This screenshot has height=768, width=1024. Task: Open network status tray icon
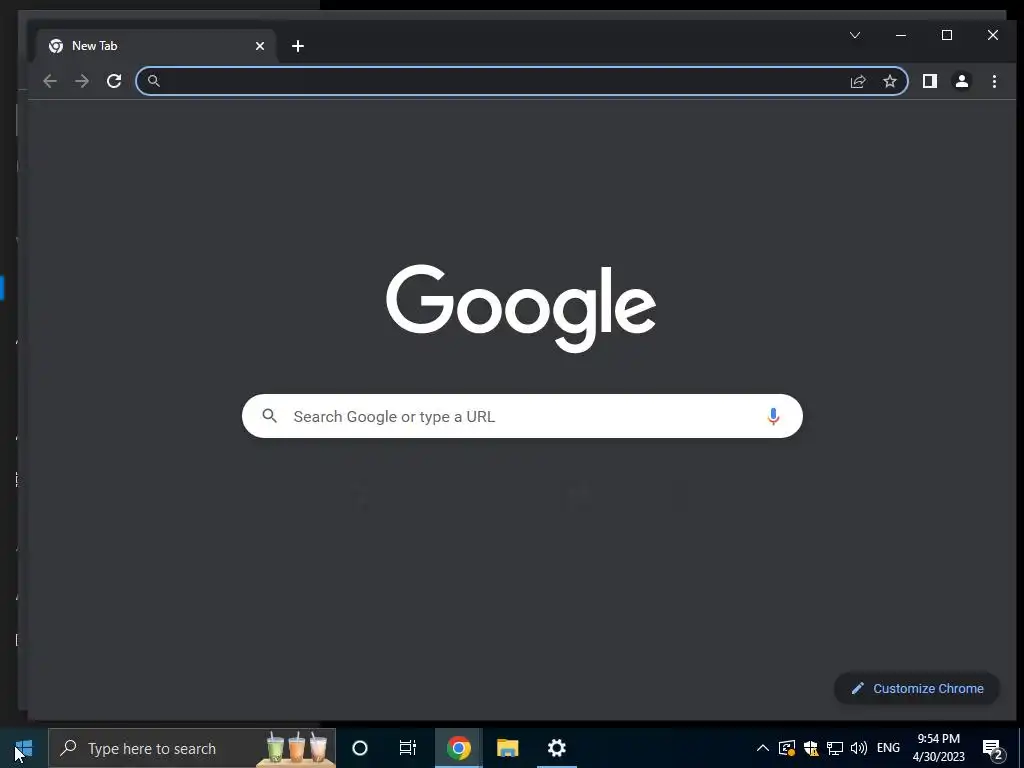coord(835,748)
